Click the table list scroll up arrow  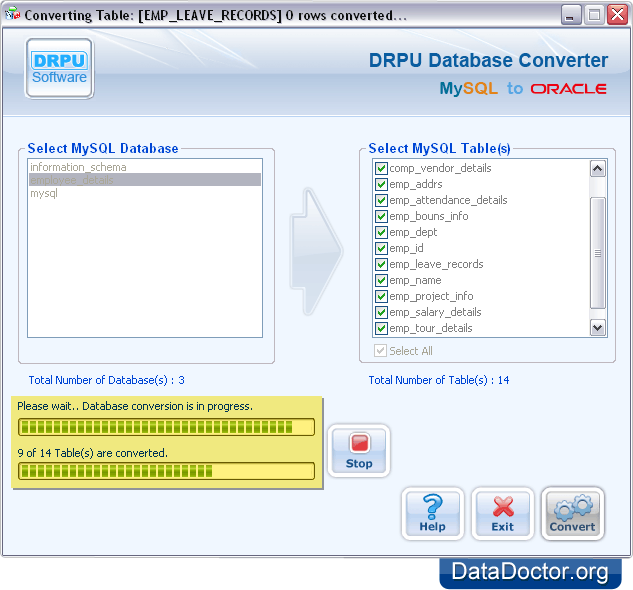(597, 168)
